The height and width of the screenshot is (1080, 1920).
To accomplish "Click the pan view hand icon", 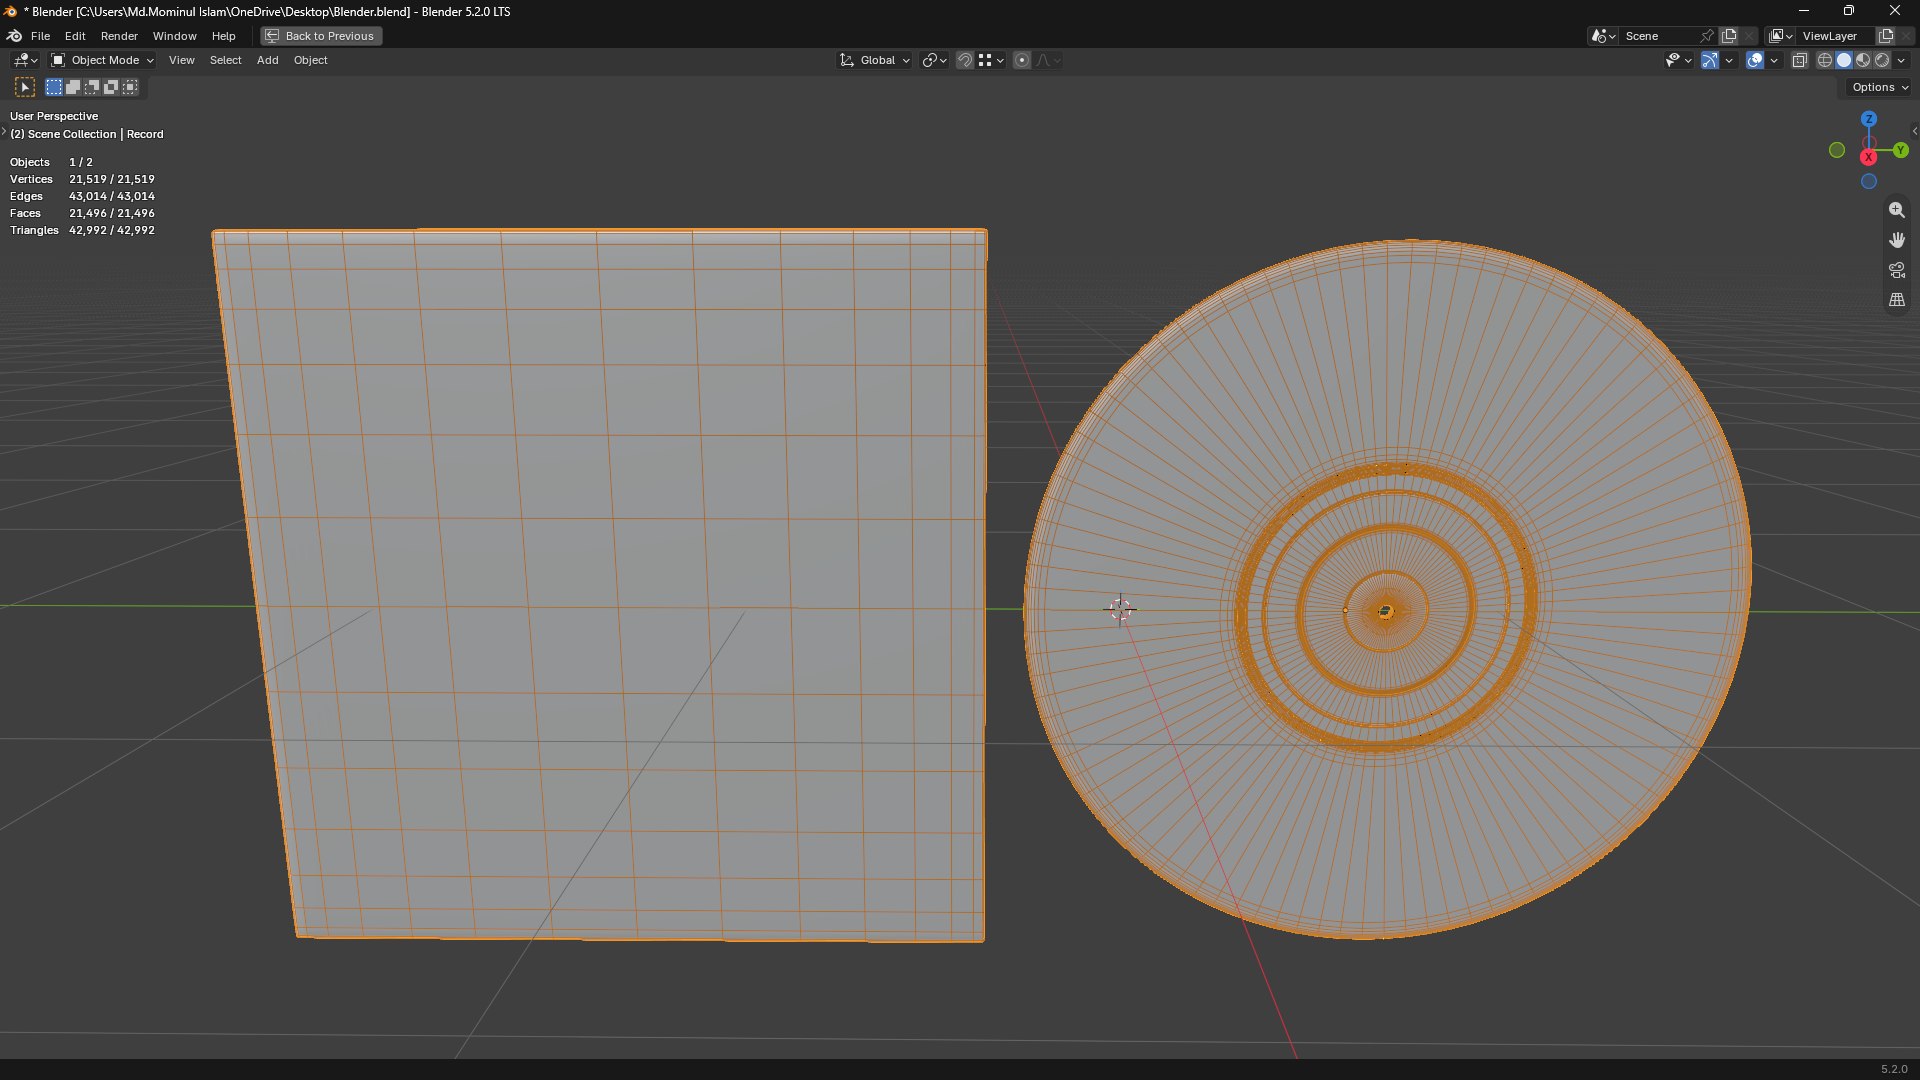I will [1897, 240].
